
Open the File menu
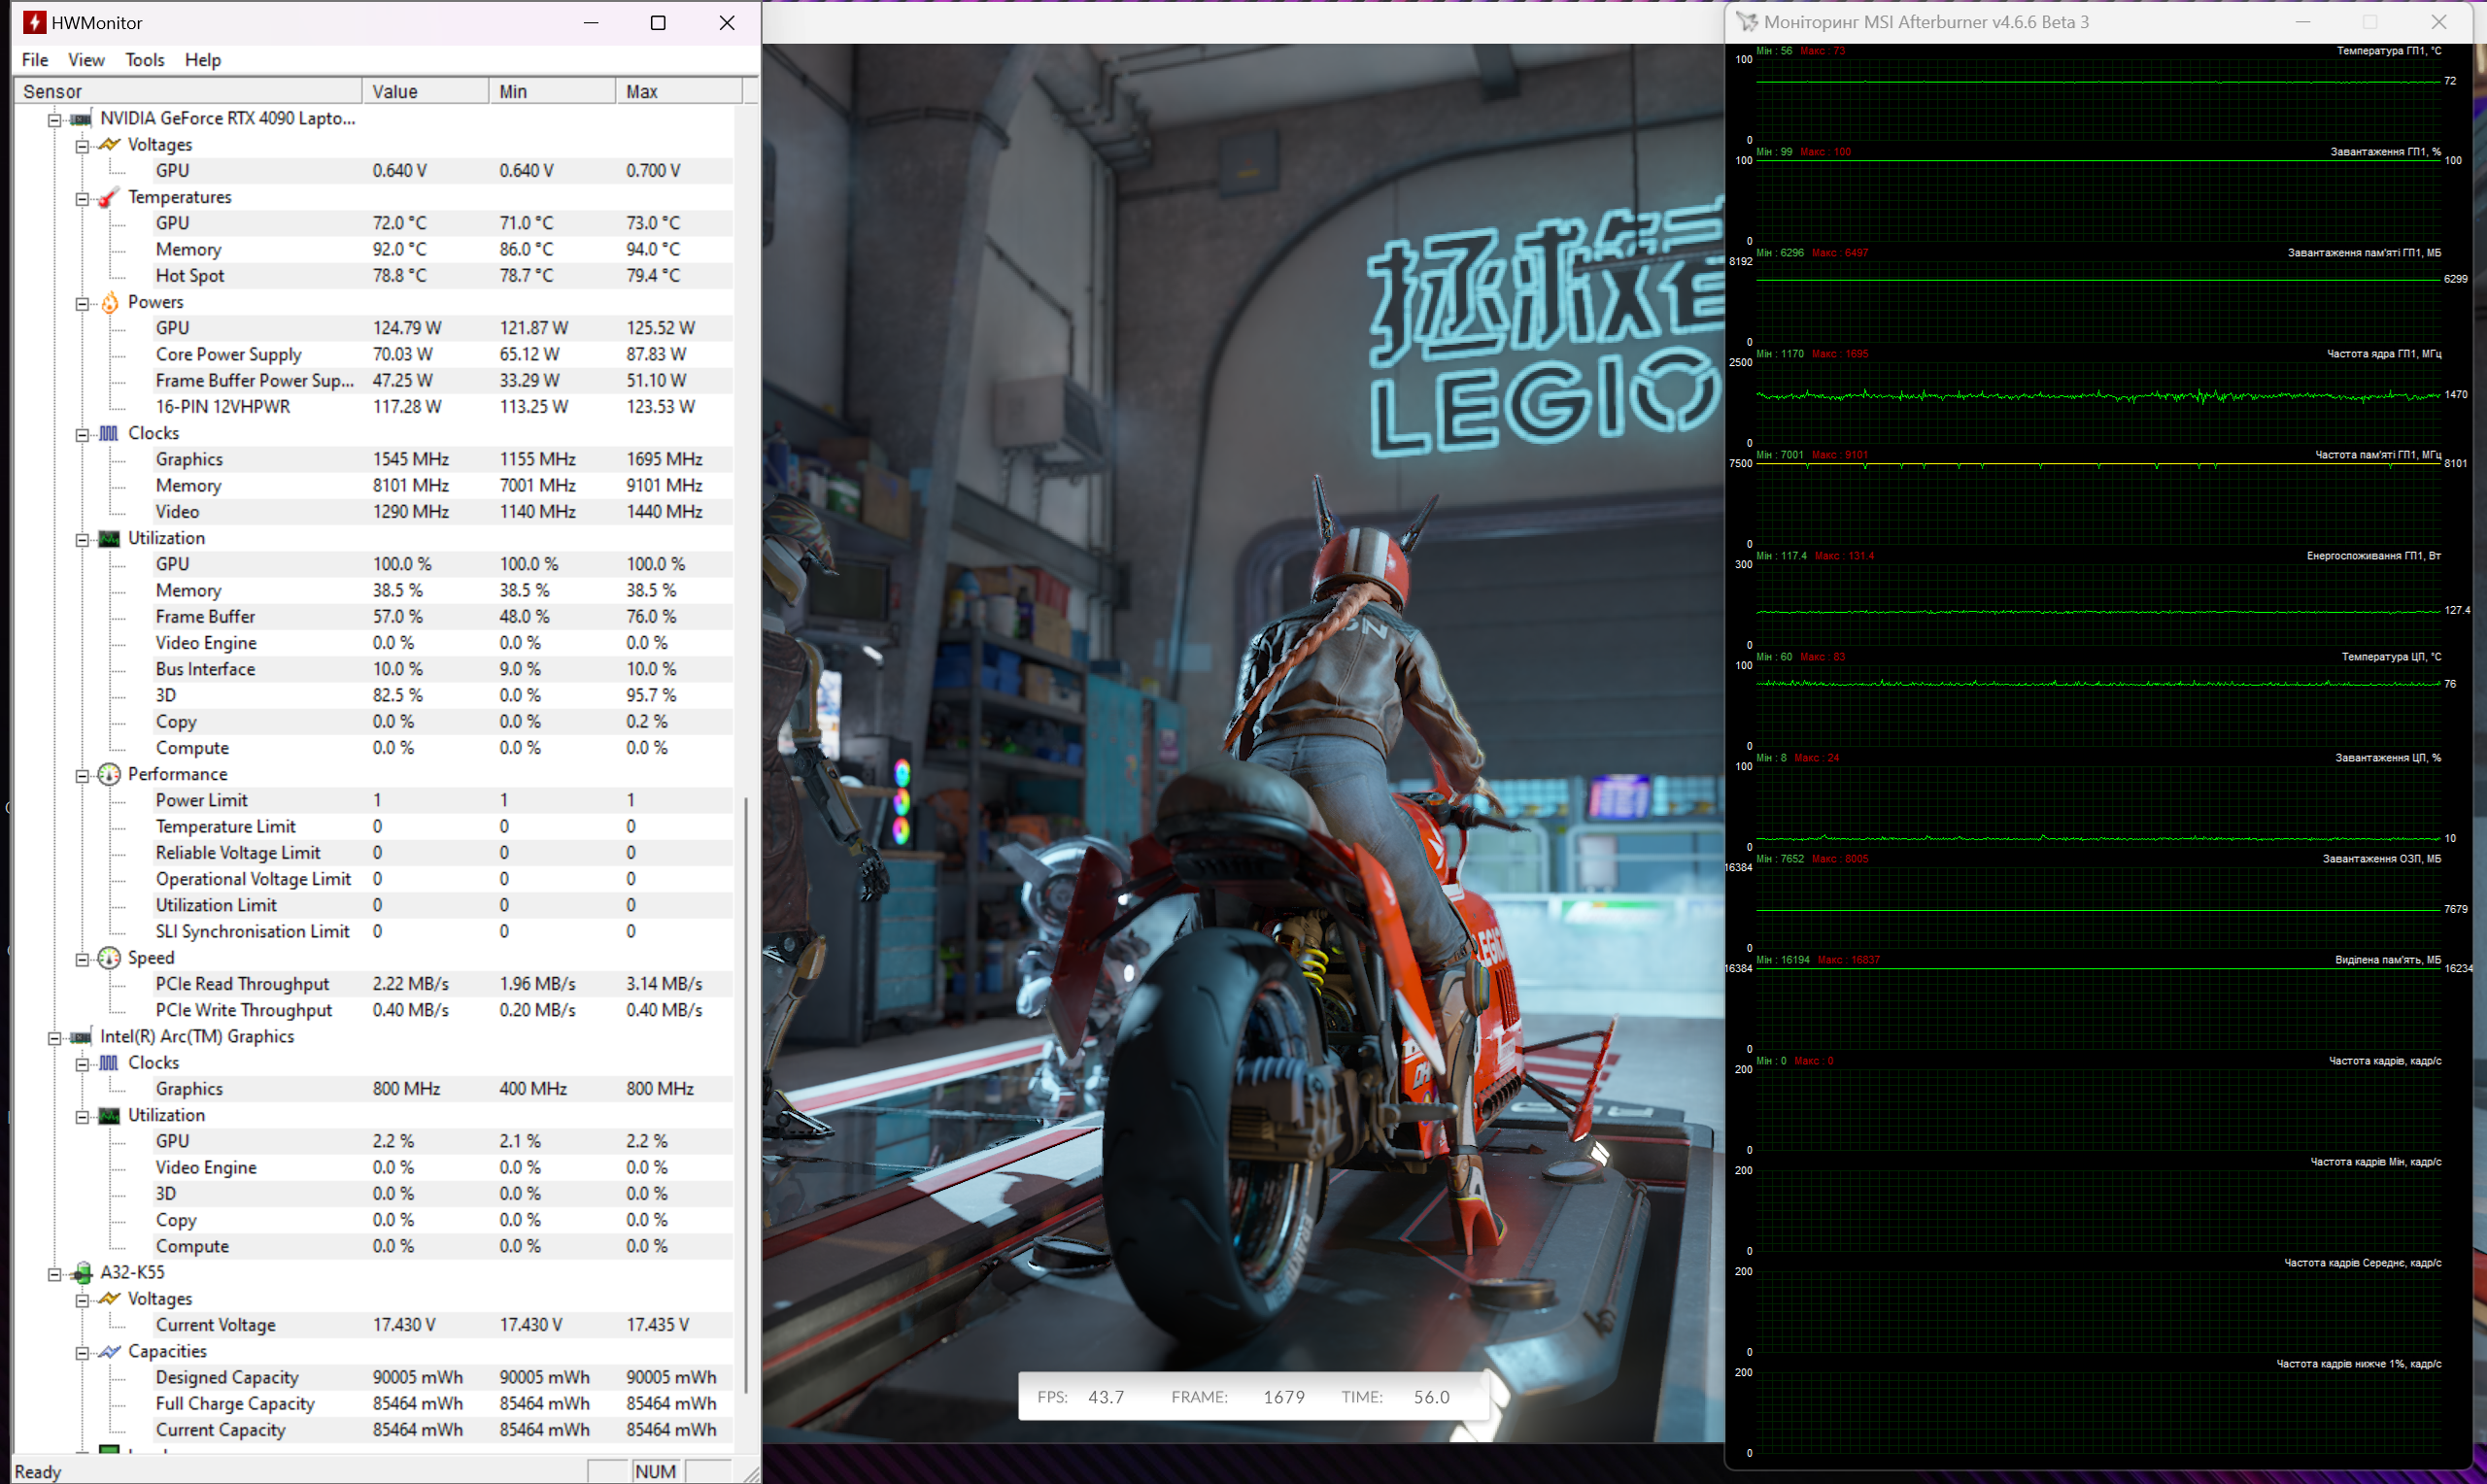(x=35, y=60)
